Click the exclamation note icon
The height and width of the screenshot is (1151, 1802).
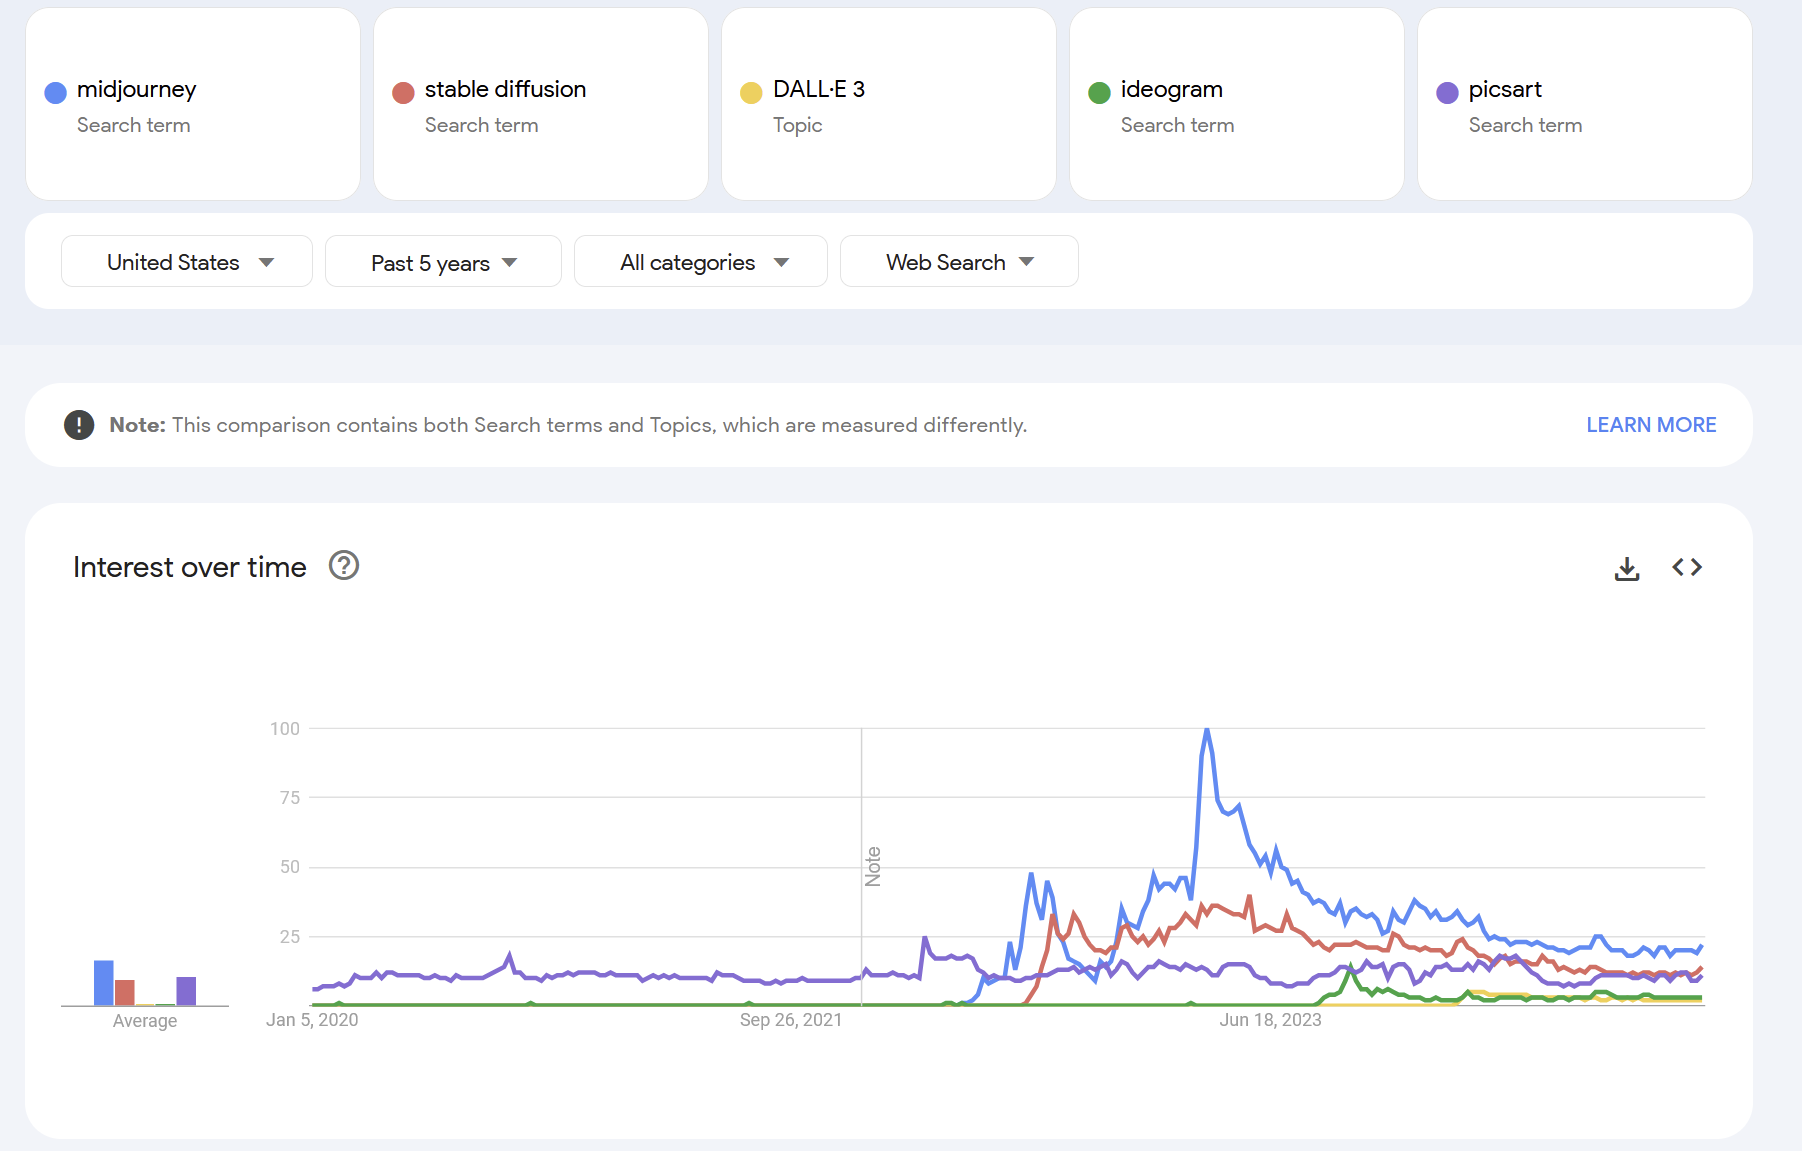(79, 425)
